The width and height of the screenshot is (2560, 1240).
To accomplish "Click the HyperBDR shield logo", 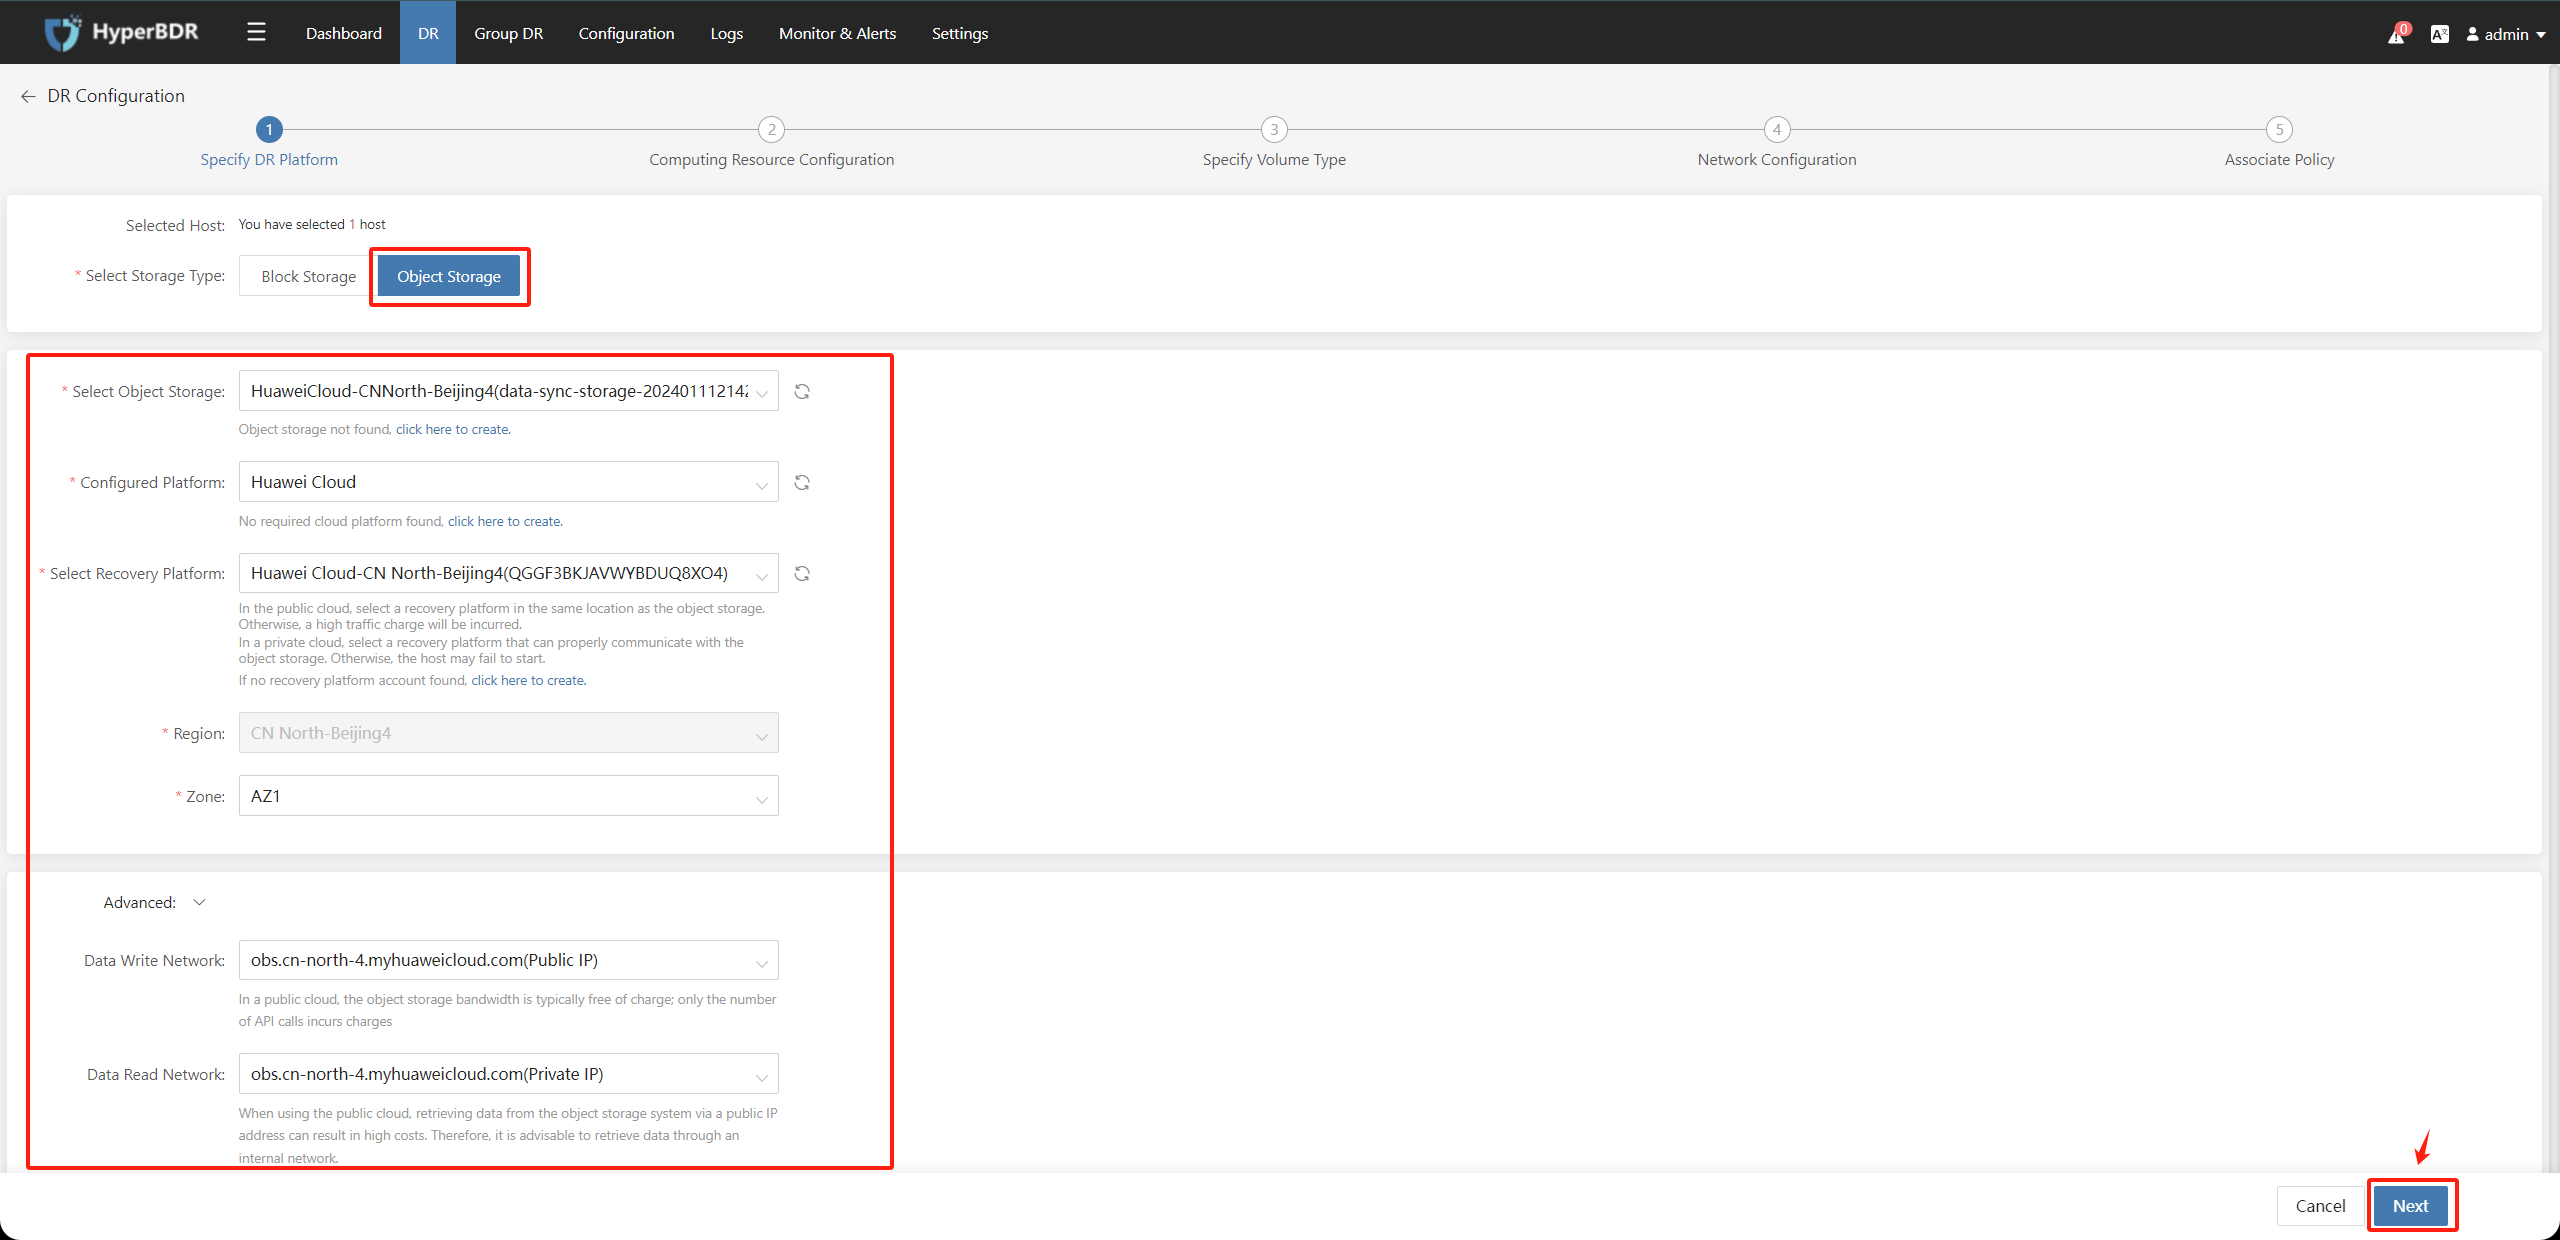I will coord(62,33).
